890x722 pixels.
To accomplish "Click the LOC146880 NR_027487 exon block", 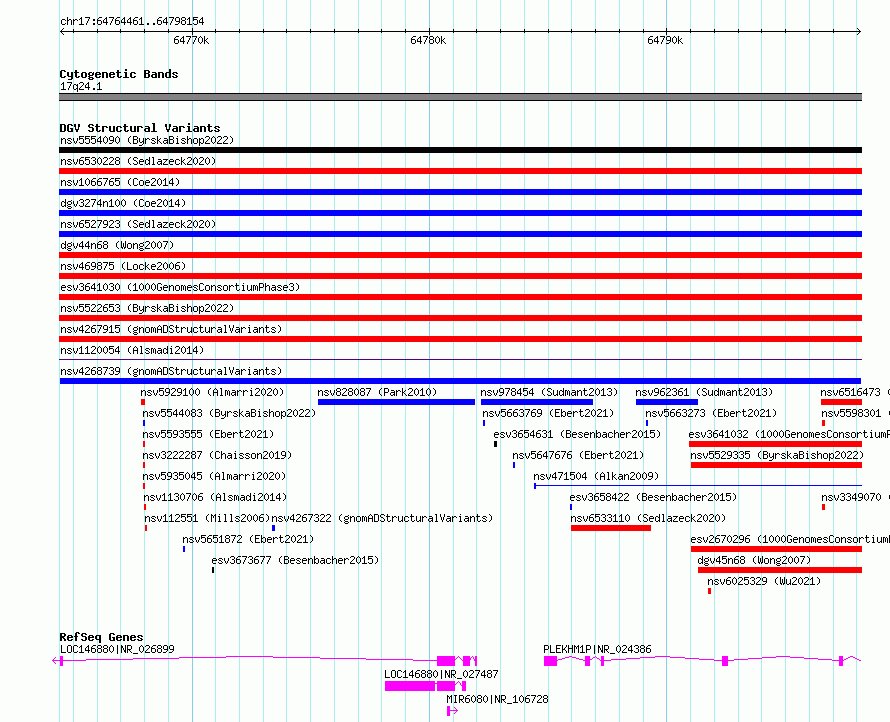I will coord(410,686).
